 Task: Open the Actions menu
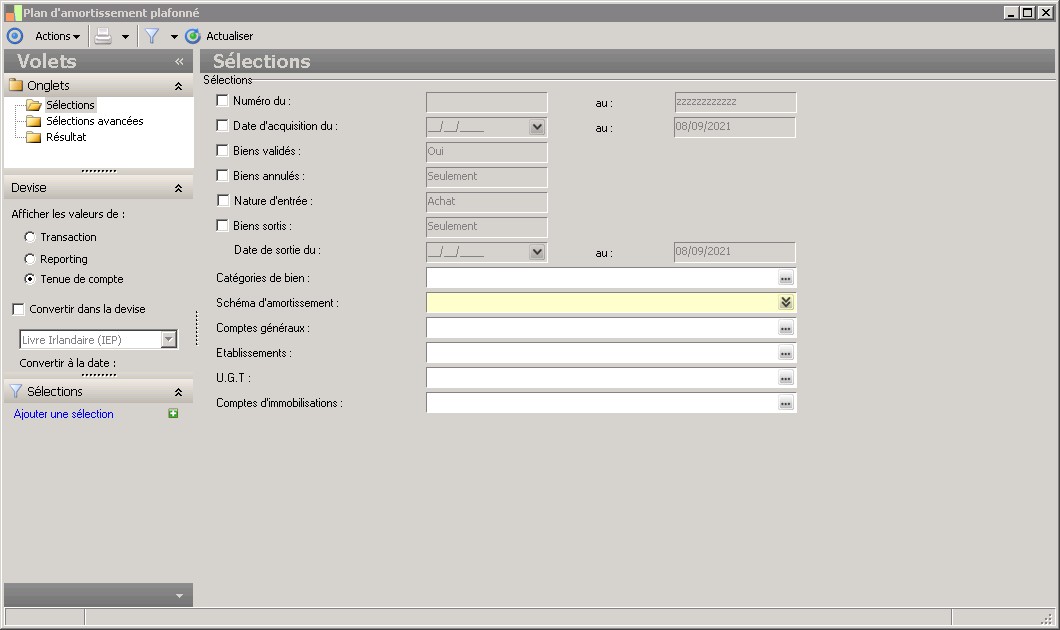pos(57,37)
